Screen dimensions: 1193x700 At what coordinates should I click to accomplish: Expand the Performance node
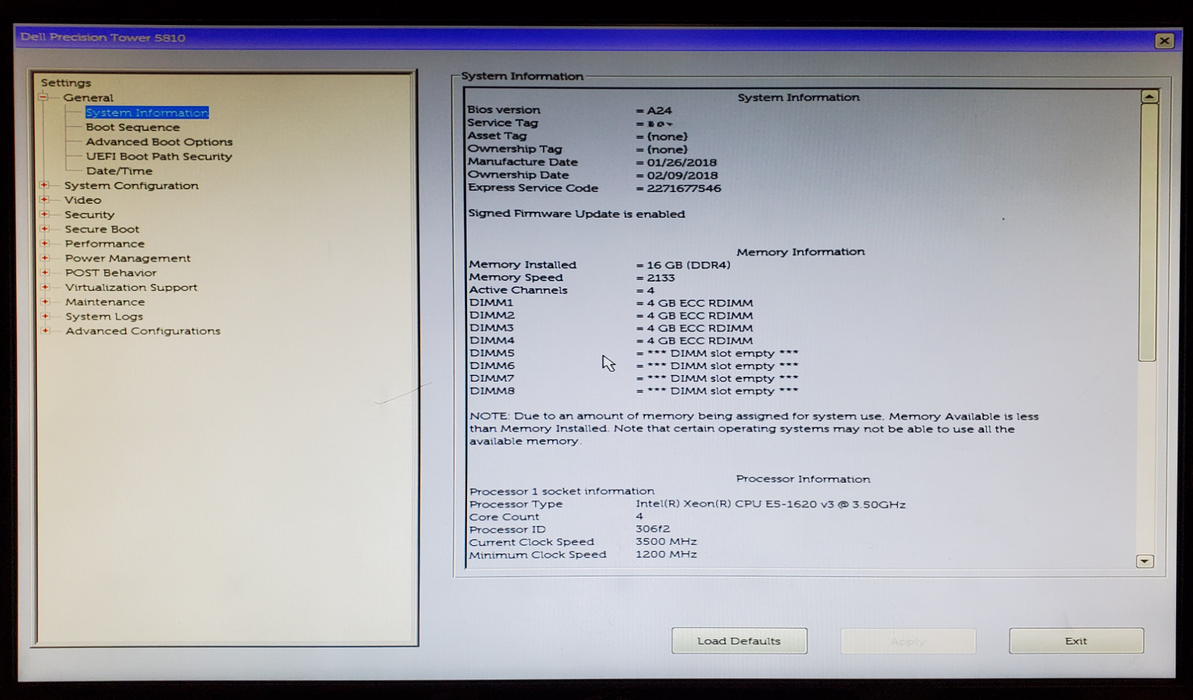44,243
